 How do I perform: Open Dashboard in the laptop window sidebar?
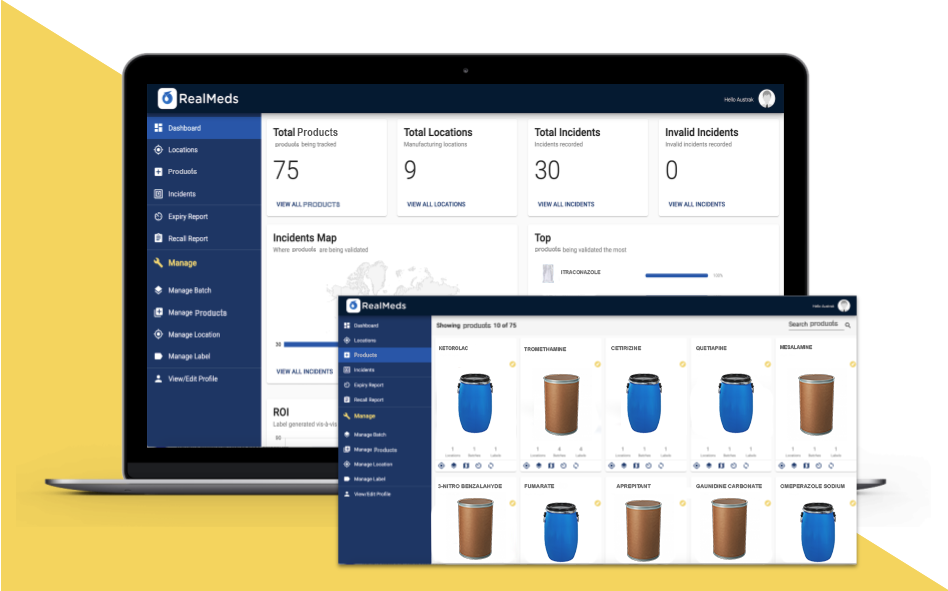click(204, 128)
